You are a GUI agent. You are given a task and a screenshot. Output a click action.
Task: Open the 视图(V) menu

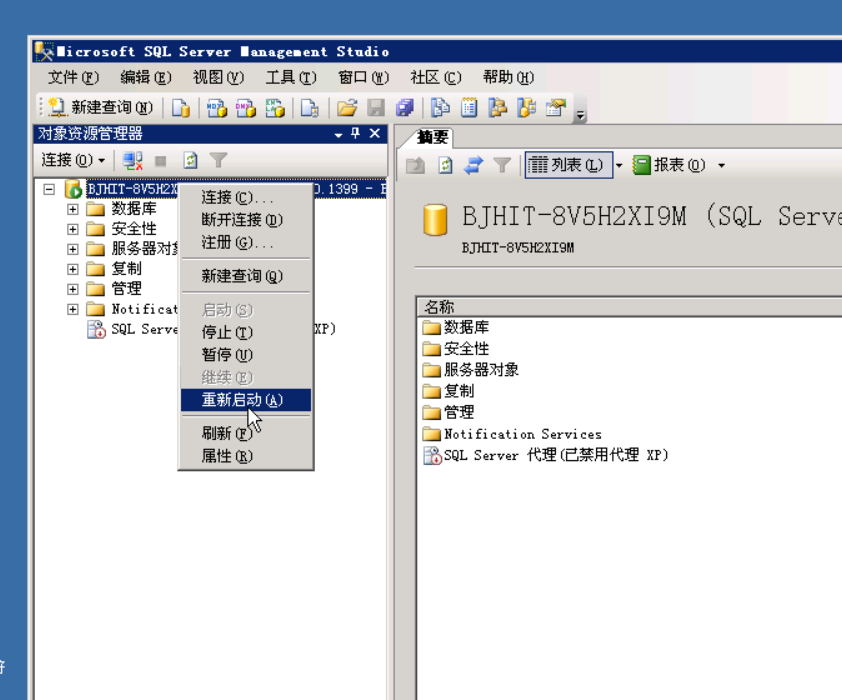point(218,77)
